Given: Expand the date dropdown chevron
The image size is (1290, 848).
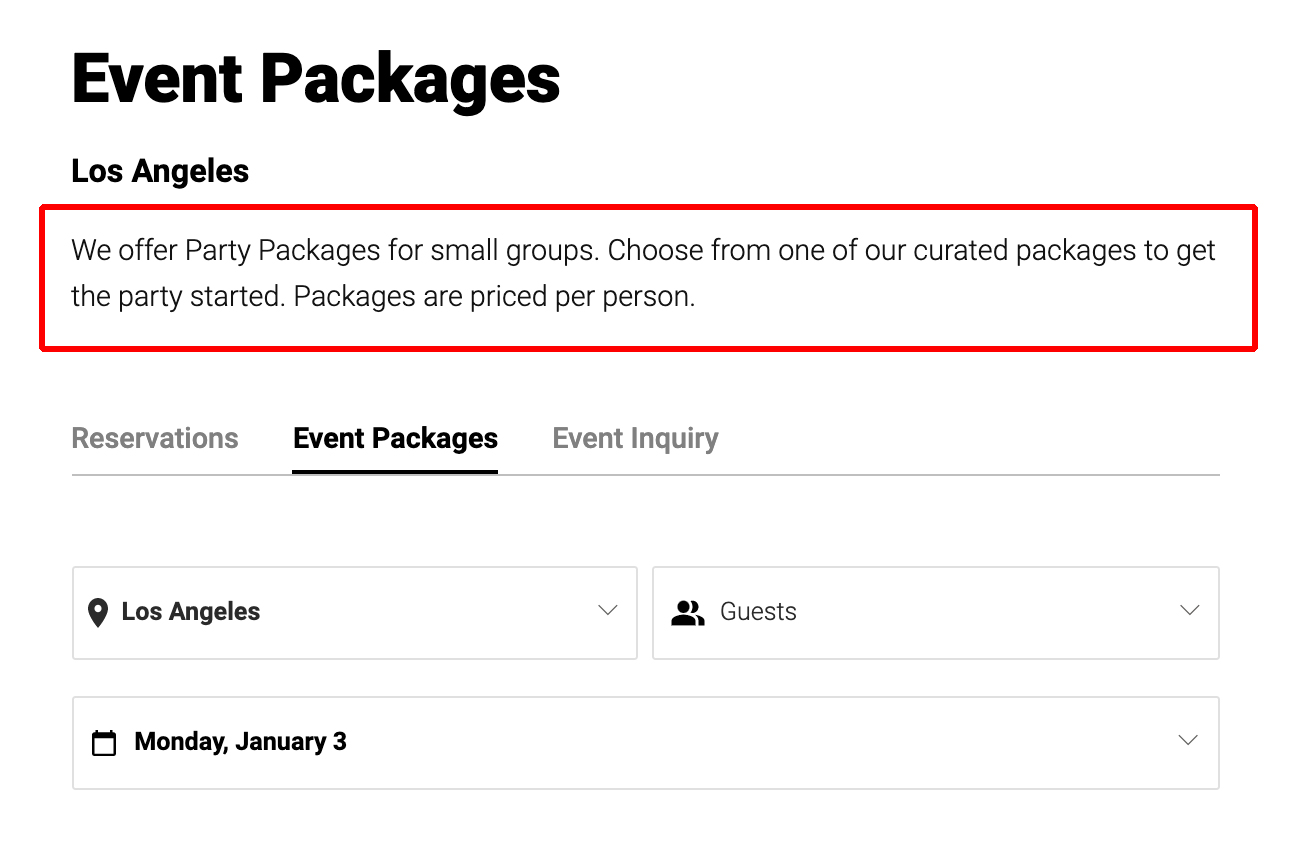Looking at the screenshot, I should [1188, 741].
